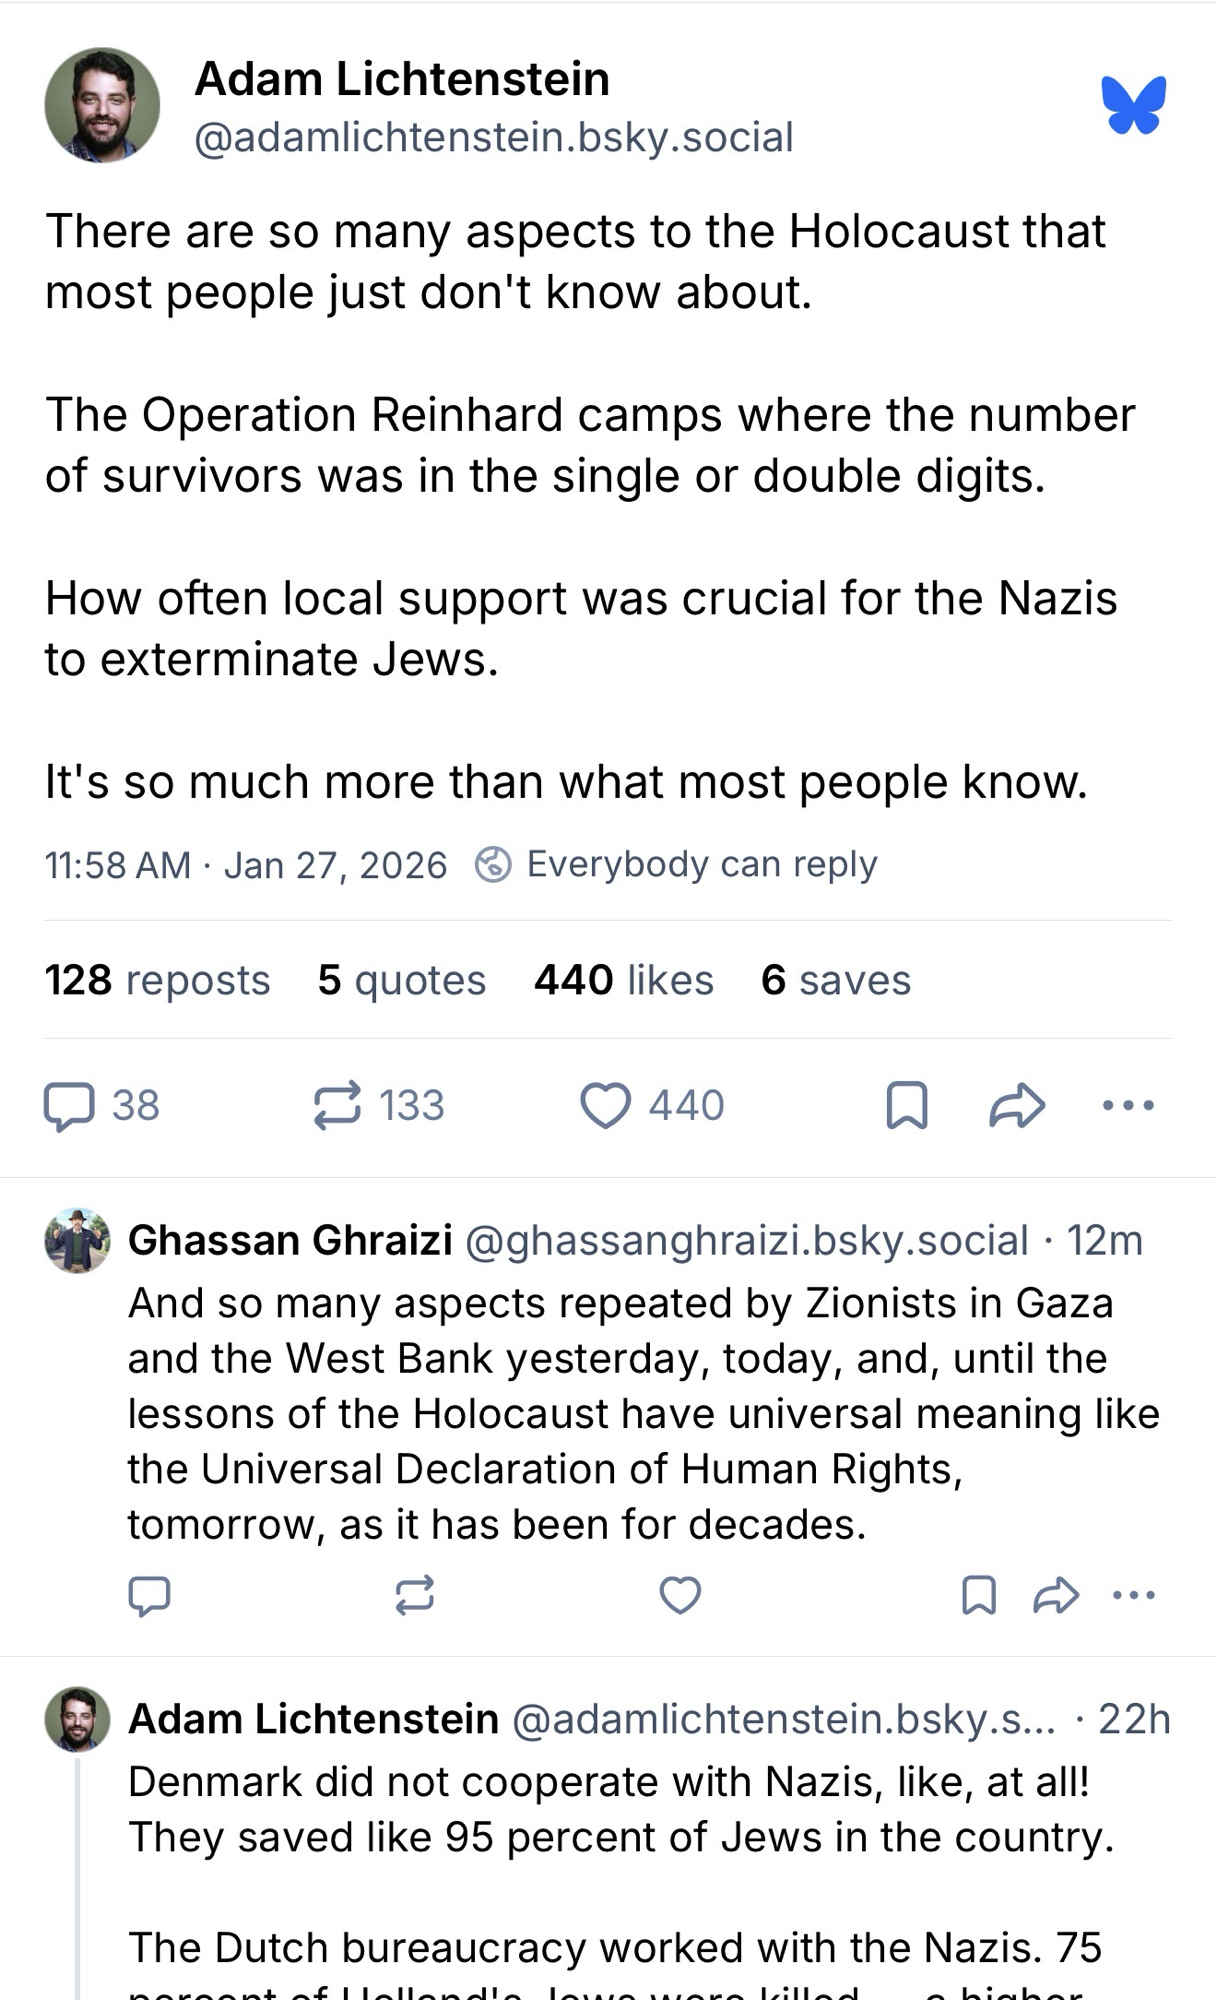Open more options on main post

[1128, 1106]
